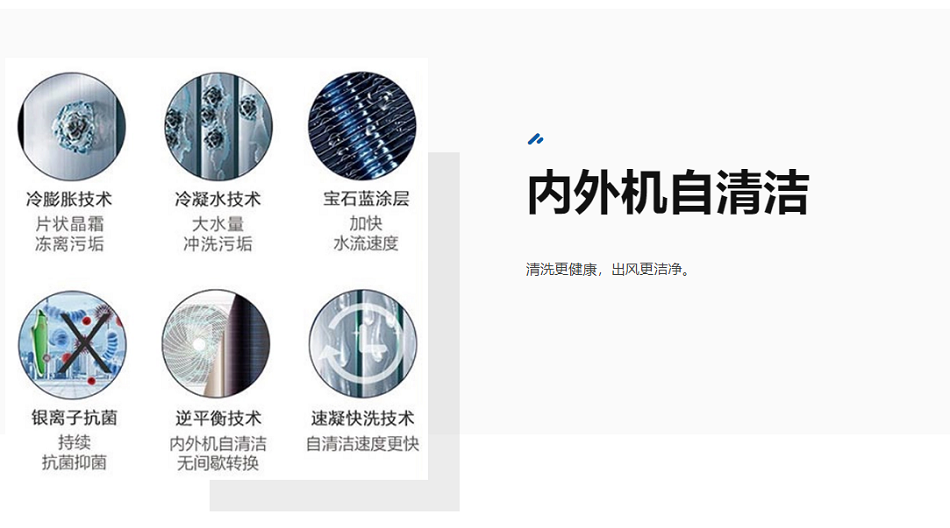Click the 速凝快洗技术 circular arrows image
This screenshot has height=528, width=950.
(363, 344)
